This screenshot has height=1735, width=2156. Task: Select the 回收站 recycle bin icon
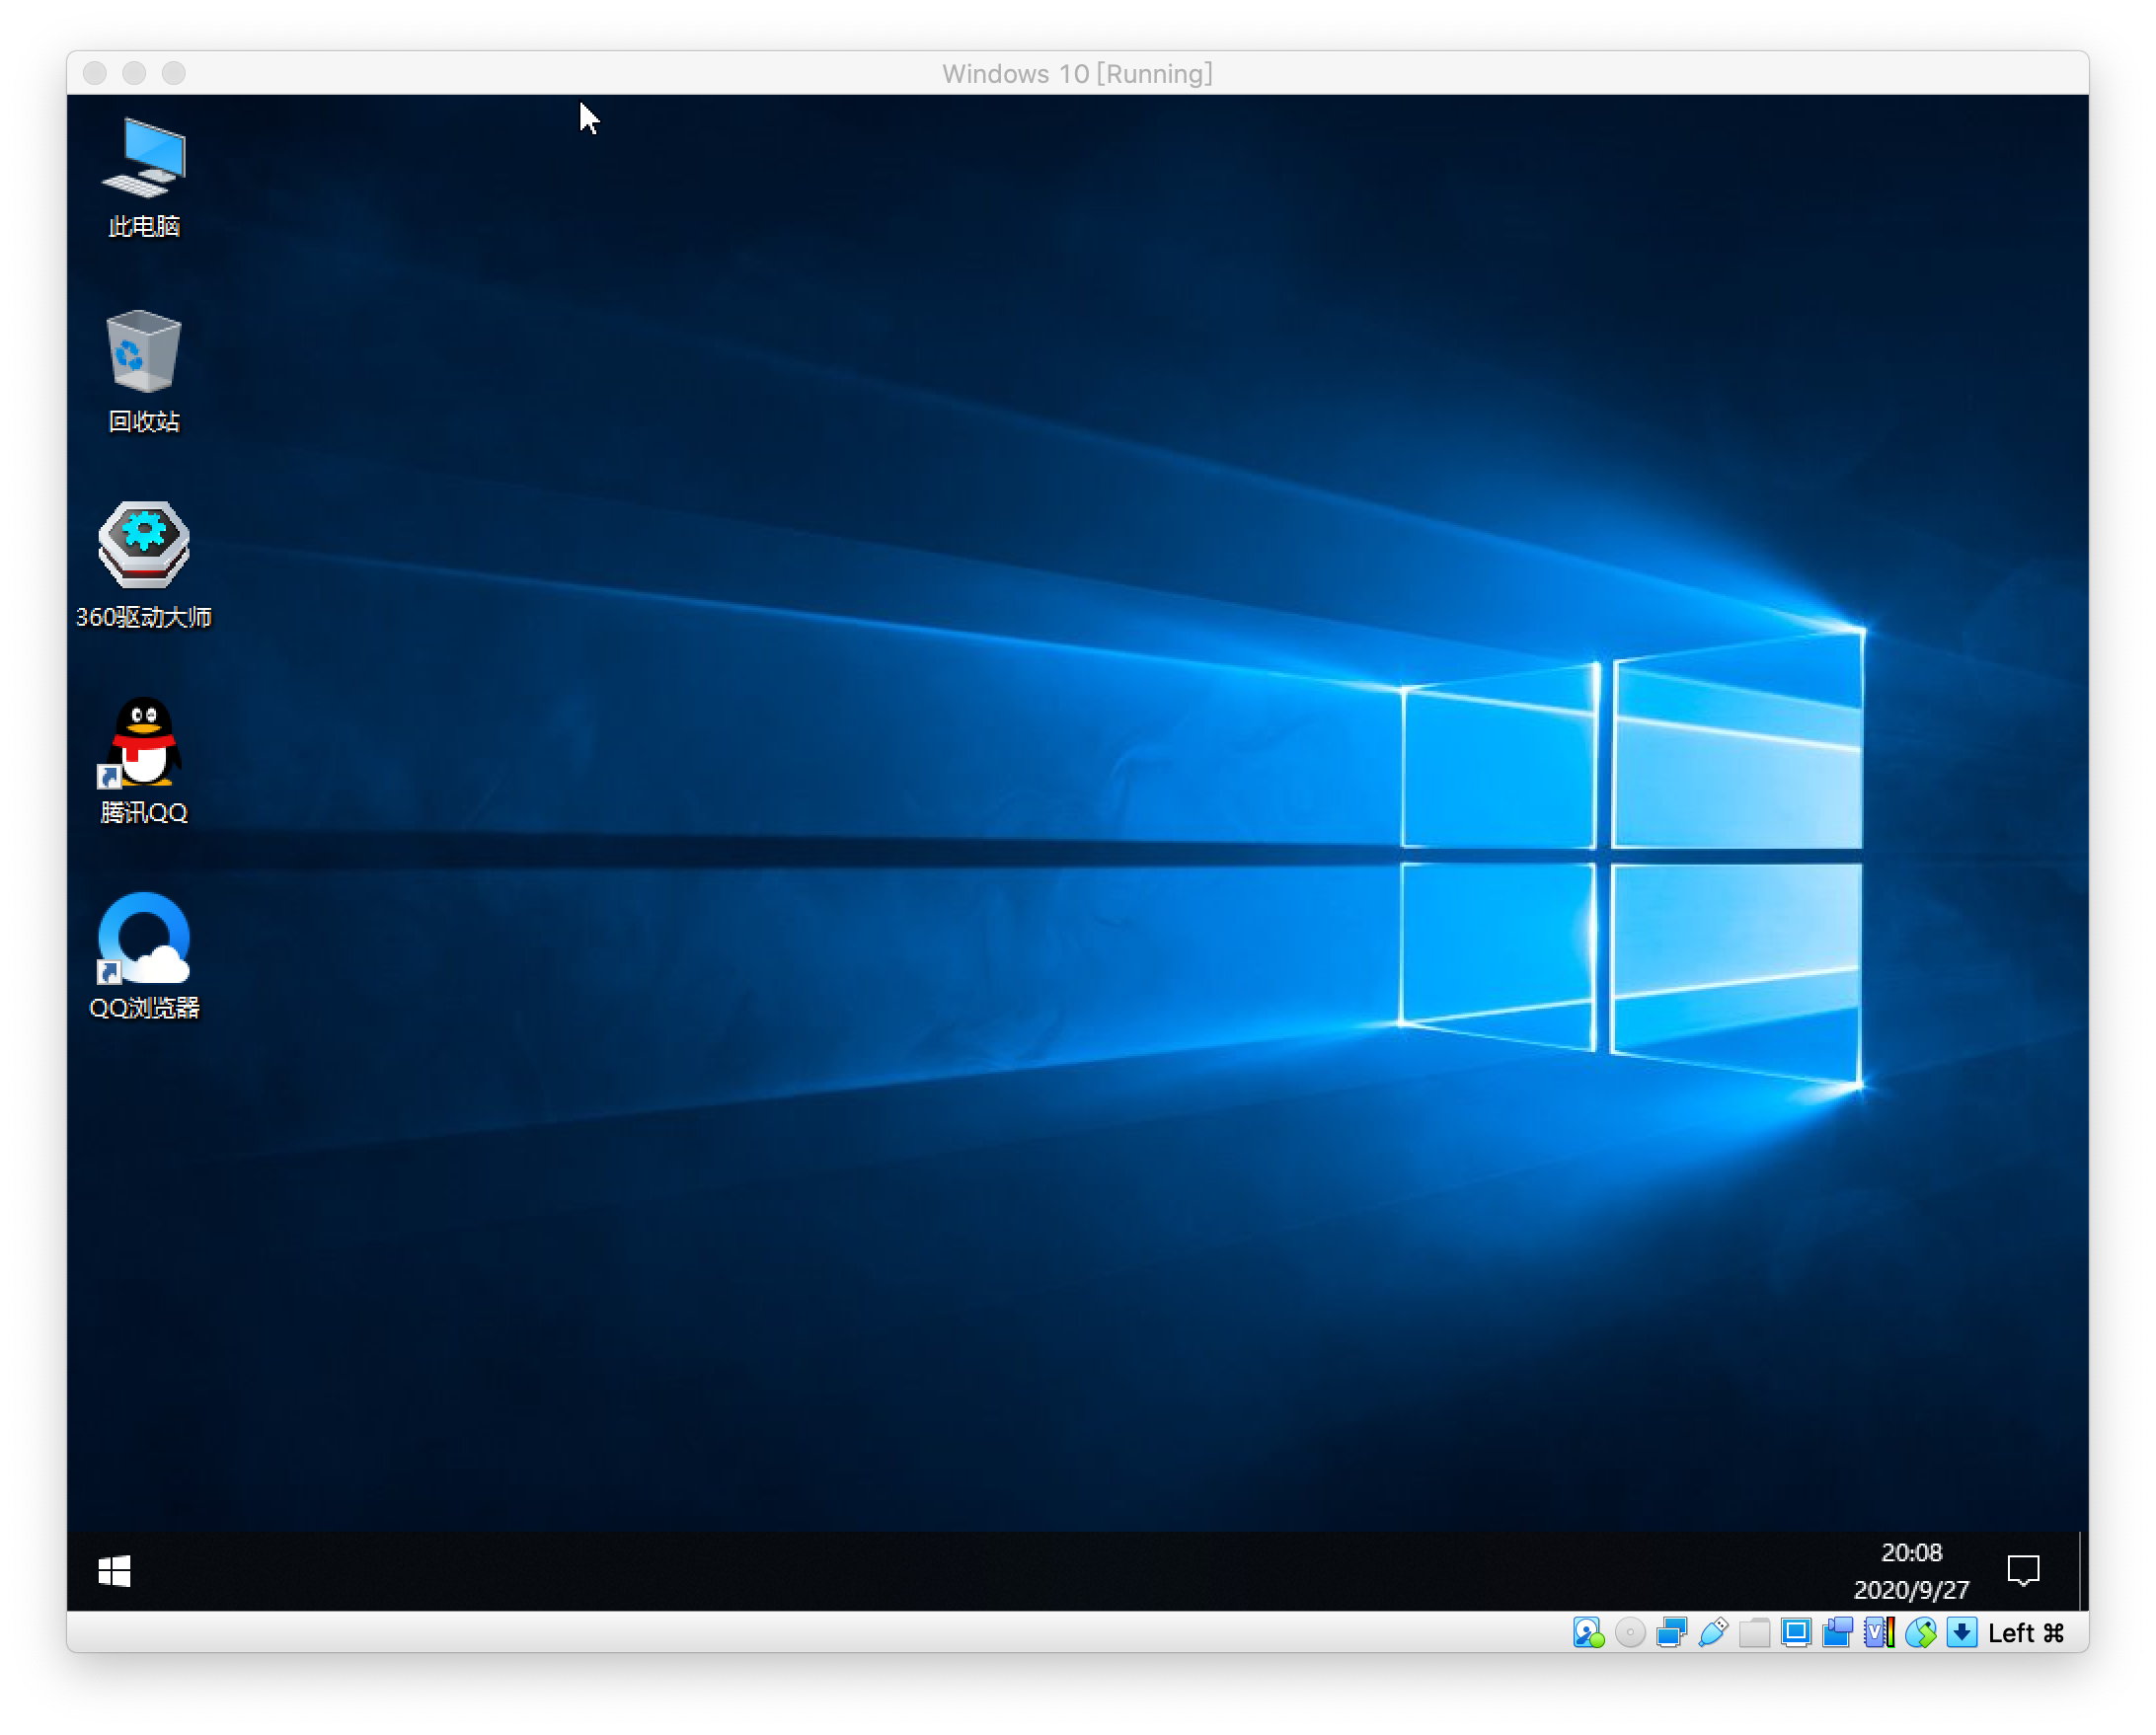144,370
